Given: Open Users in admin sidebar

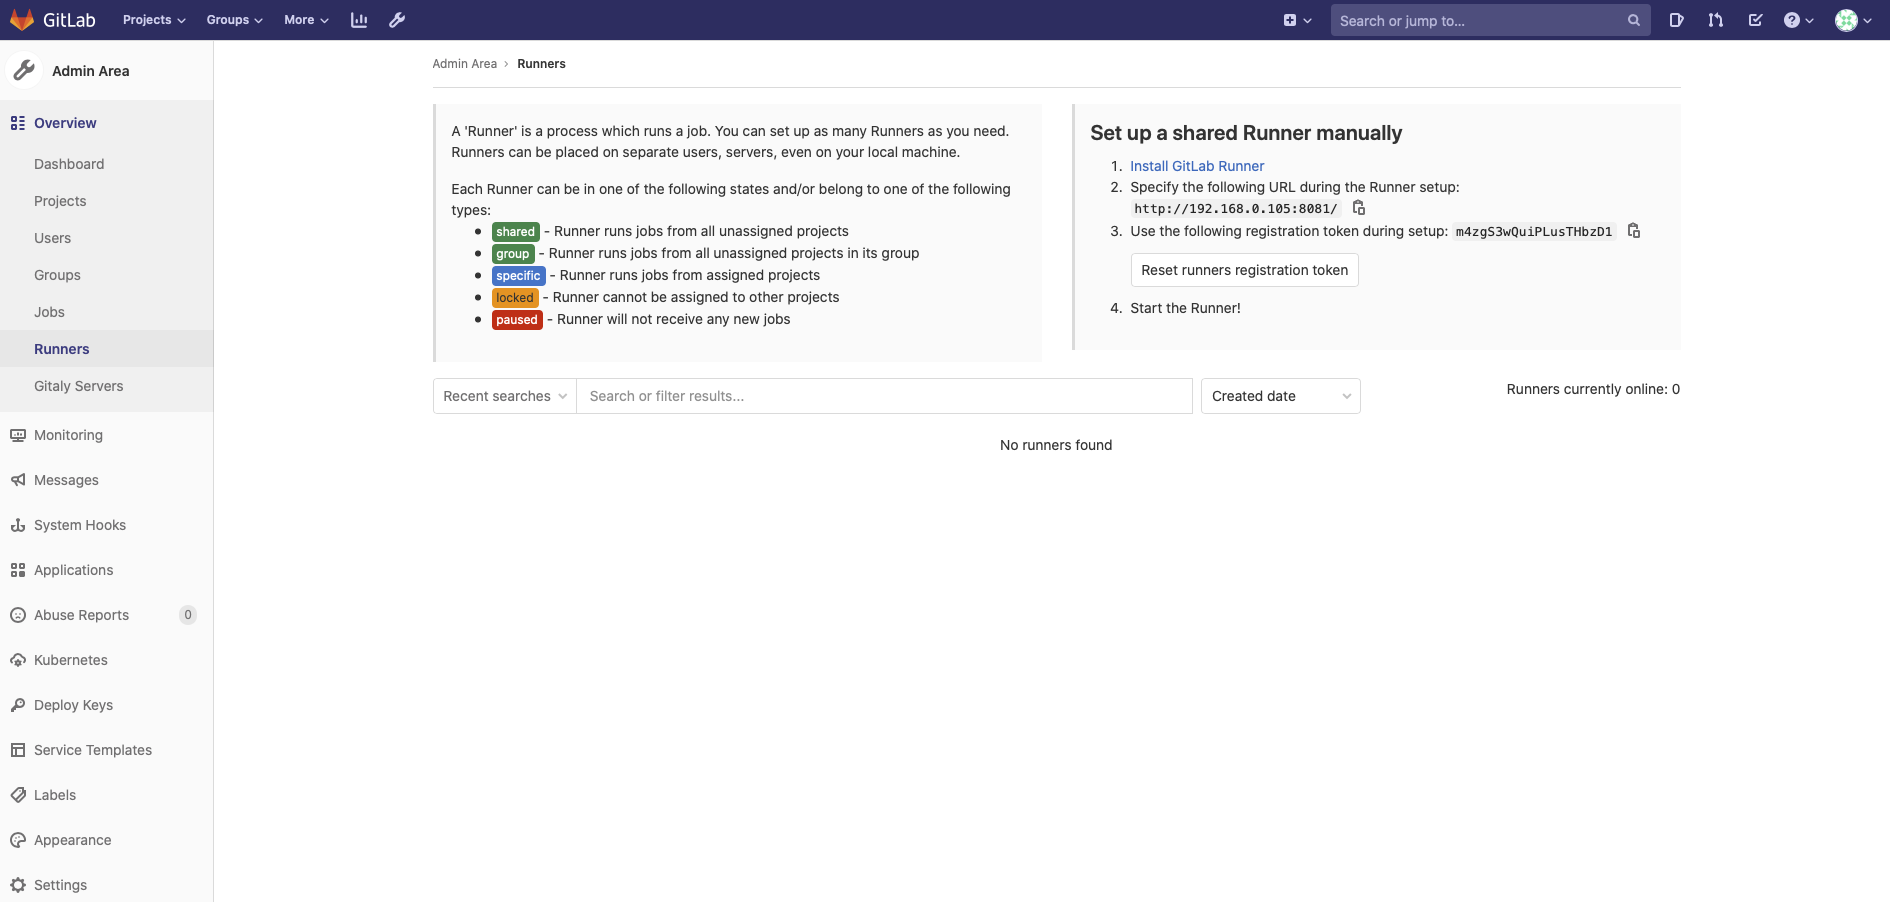Looking at the screenshot, I should 52,238.
